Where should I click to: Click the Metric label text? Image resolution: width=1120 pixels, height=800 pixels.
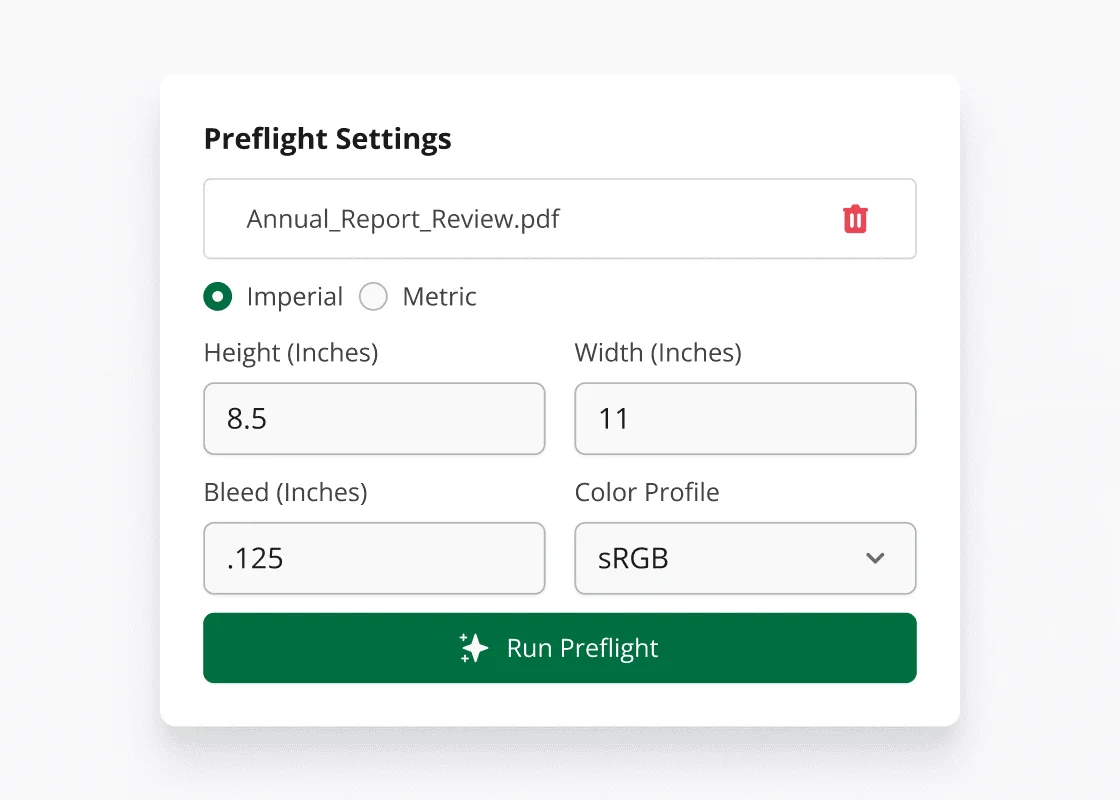tap(439, 296)
